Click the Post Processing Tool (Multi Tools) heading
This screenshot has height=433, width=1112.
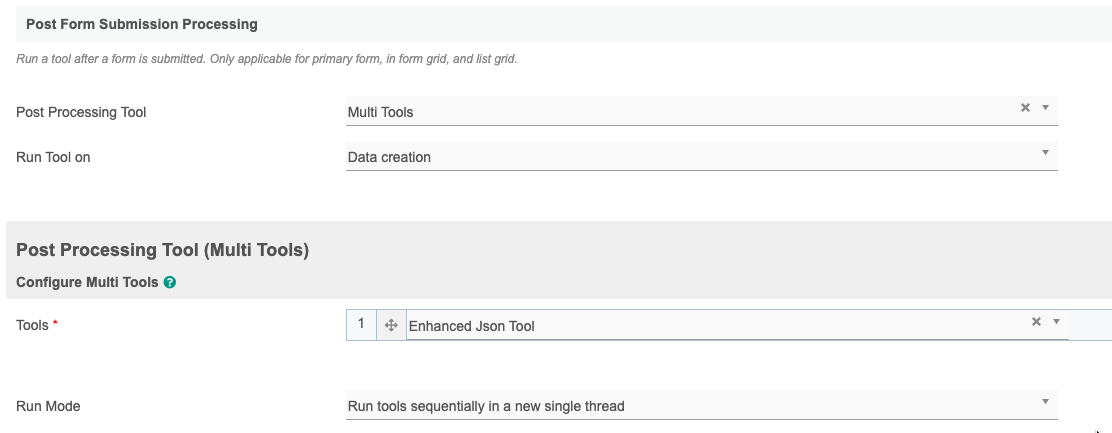[x=162, y=250]
